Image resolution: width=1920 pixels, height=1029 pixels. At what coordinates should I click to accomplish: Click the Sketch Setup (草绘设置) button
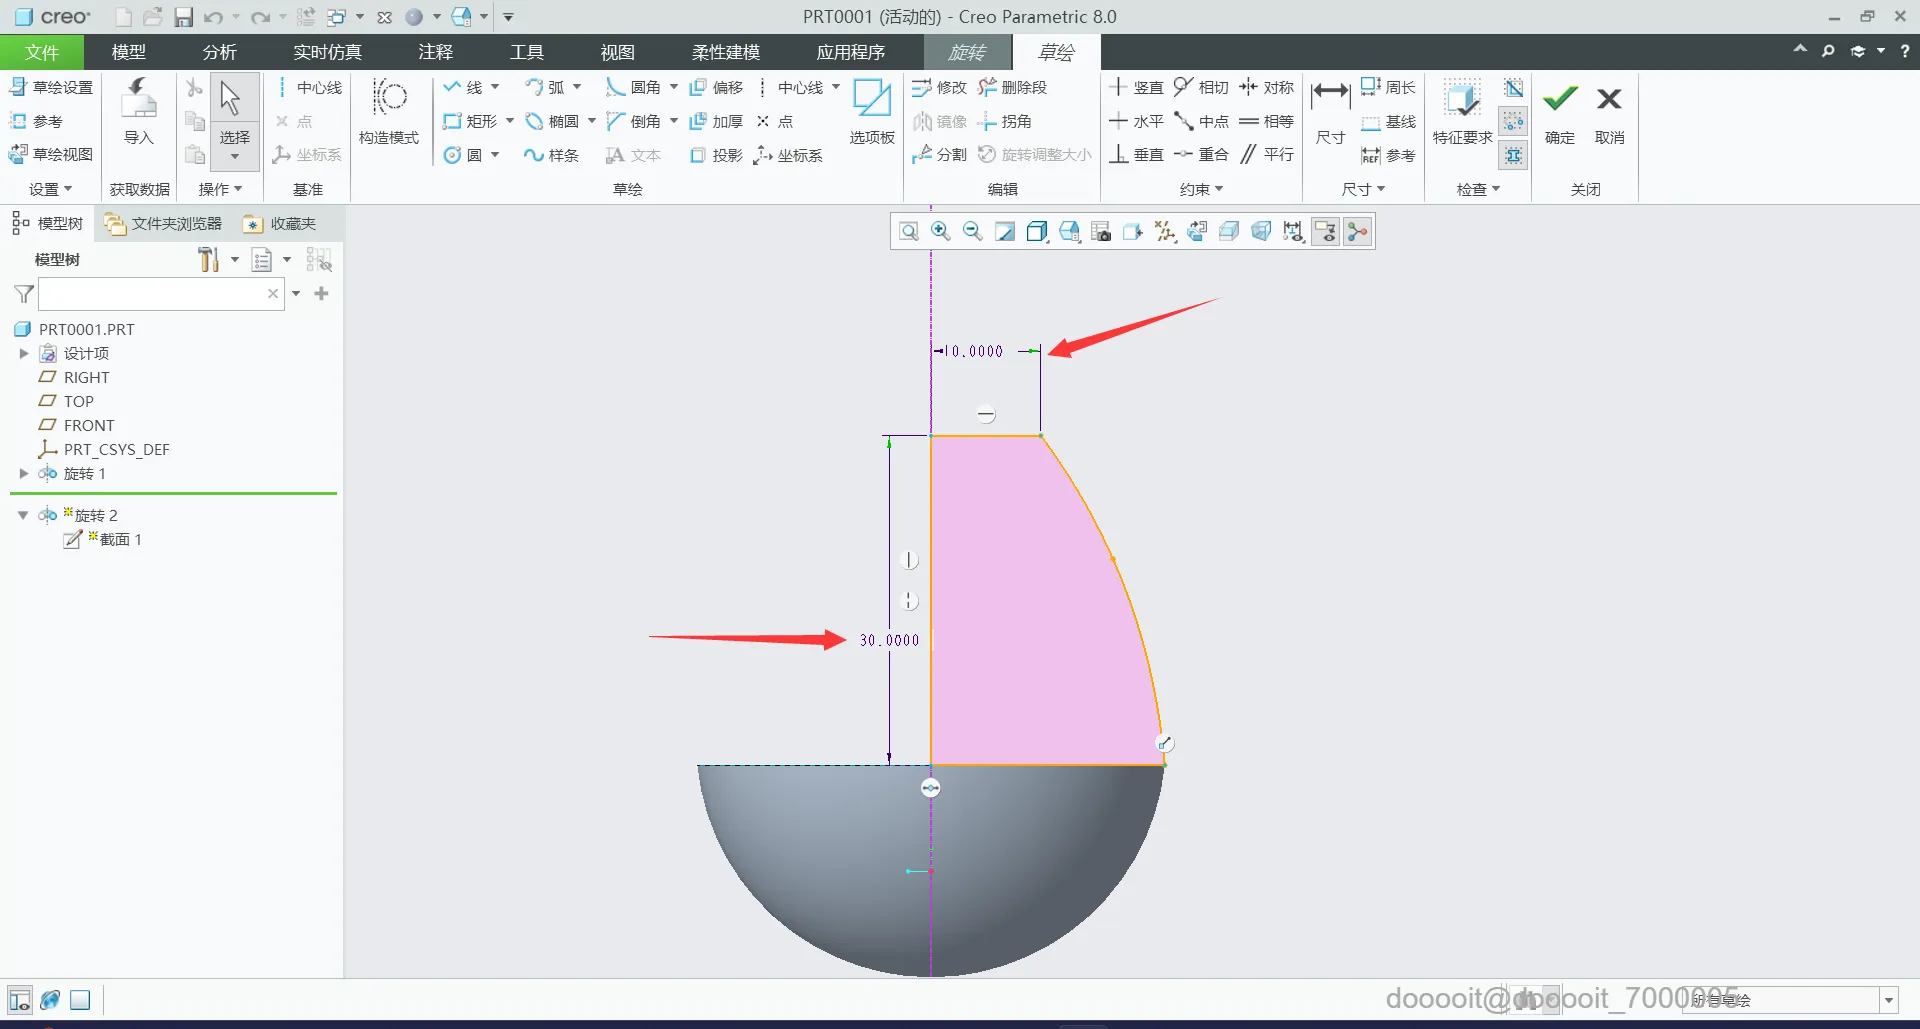point(51,88)
